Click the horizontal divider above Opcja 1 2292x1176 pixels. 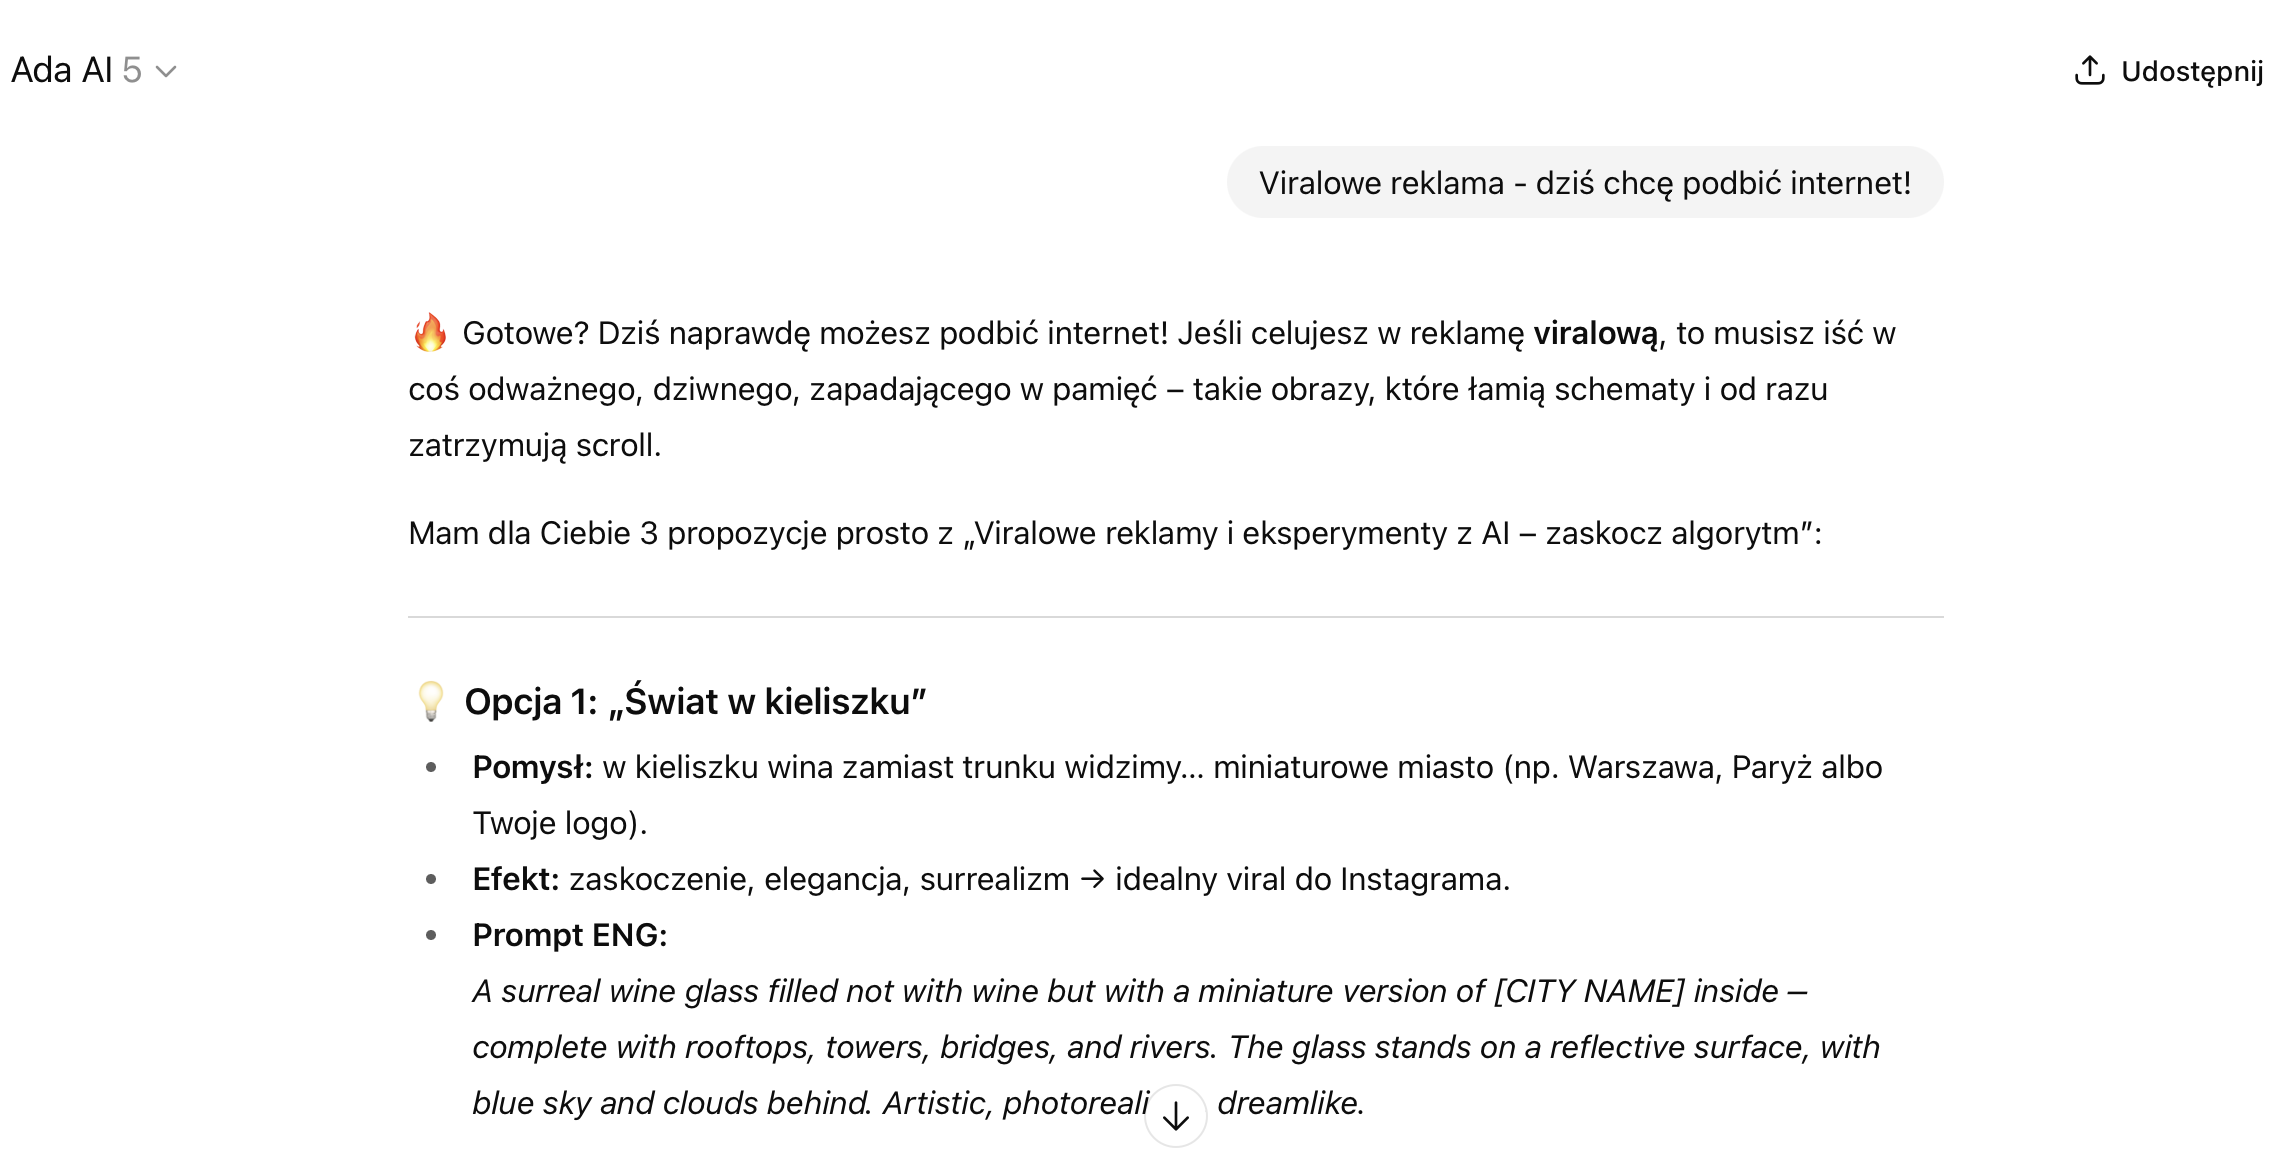[1175, 617]
